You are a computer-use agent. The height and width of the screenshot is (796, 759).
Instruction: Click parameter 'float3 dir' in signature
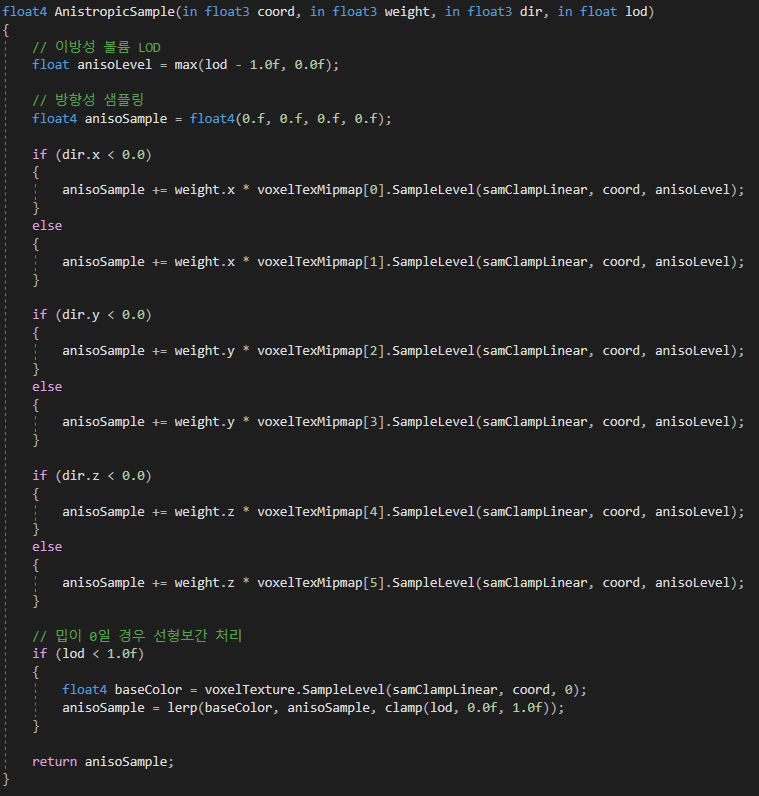coord(505,12)
